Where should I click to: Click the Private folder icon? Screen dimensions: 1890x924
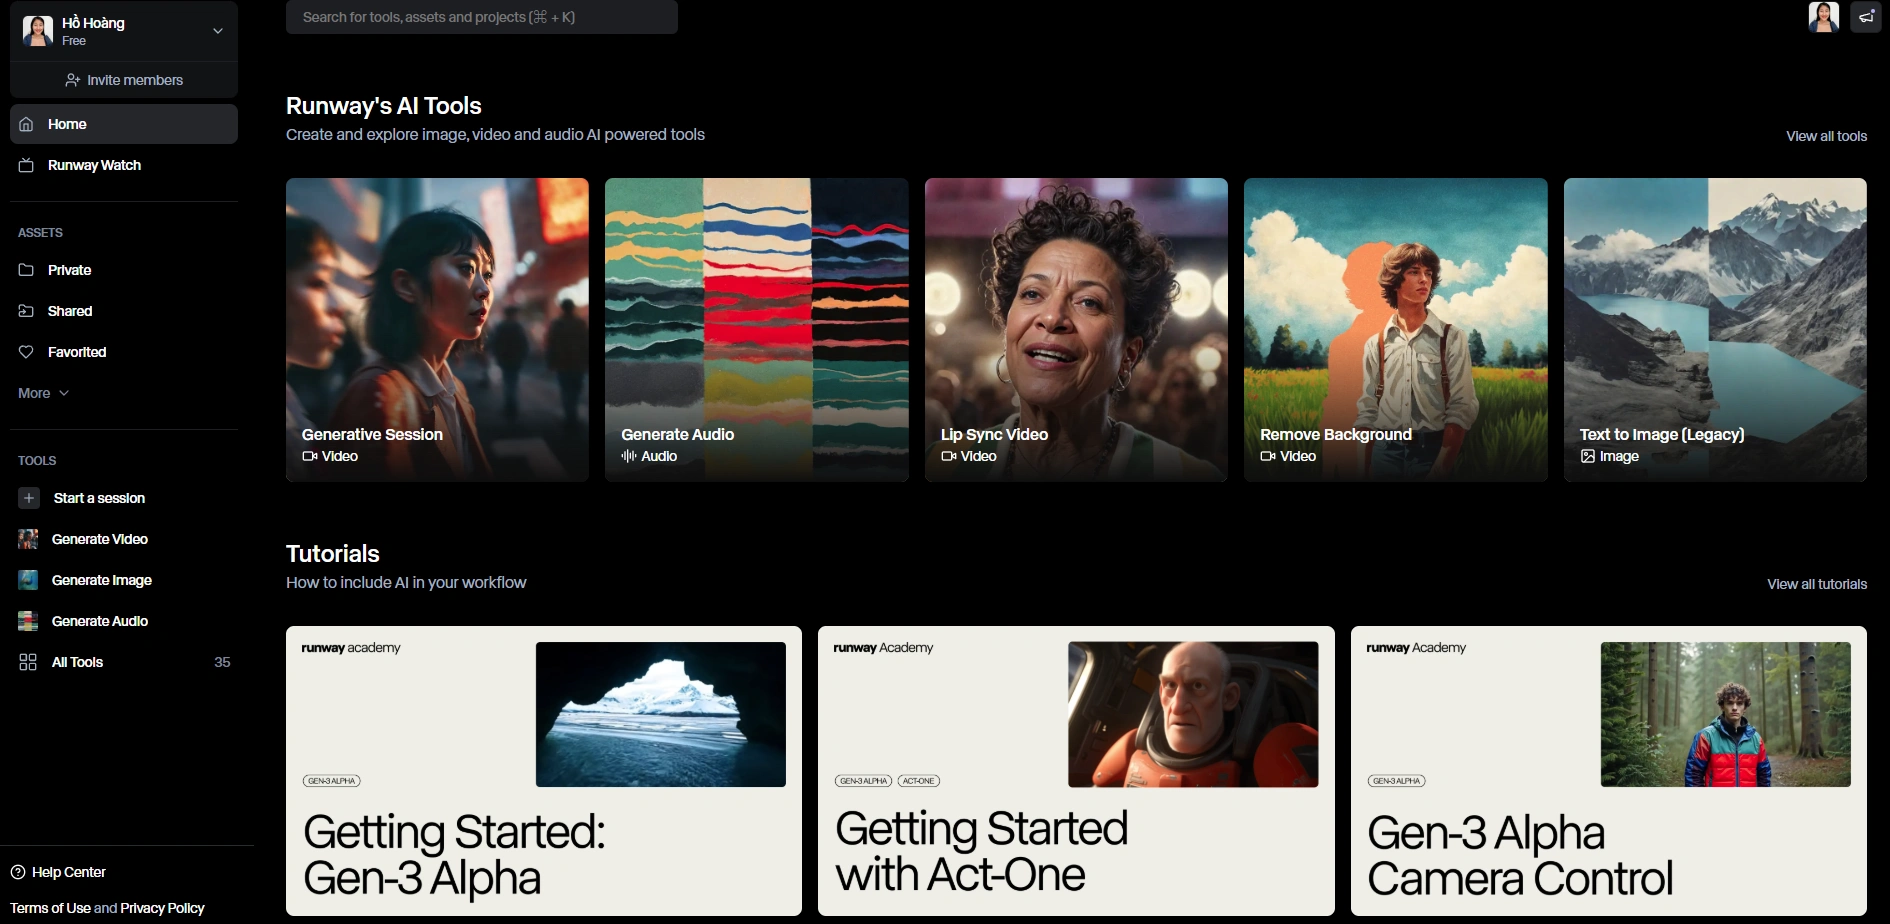27,270
